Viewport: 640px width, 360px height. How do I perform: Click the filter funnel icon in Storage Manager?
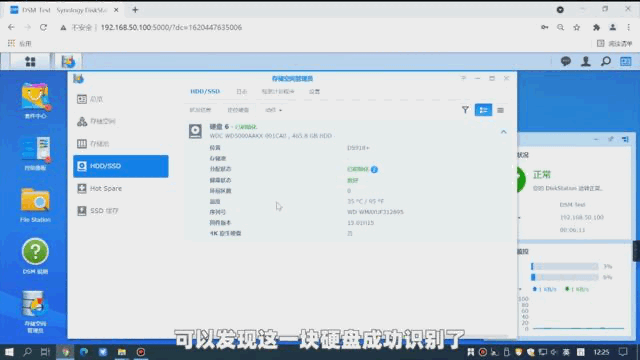coord(465,109)
